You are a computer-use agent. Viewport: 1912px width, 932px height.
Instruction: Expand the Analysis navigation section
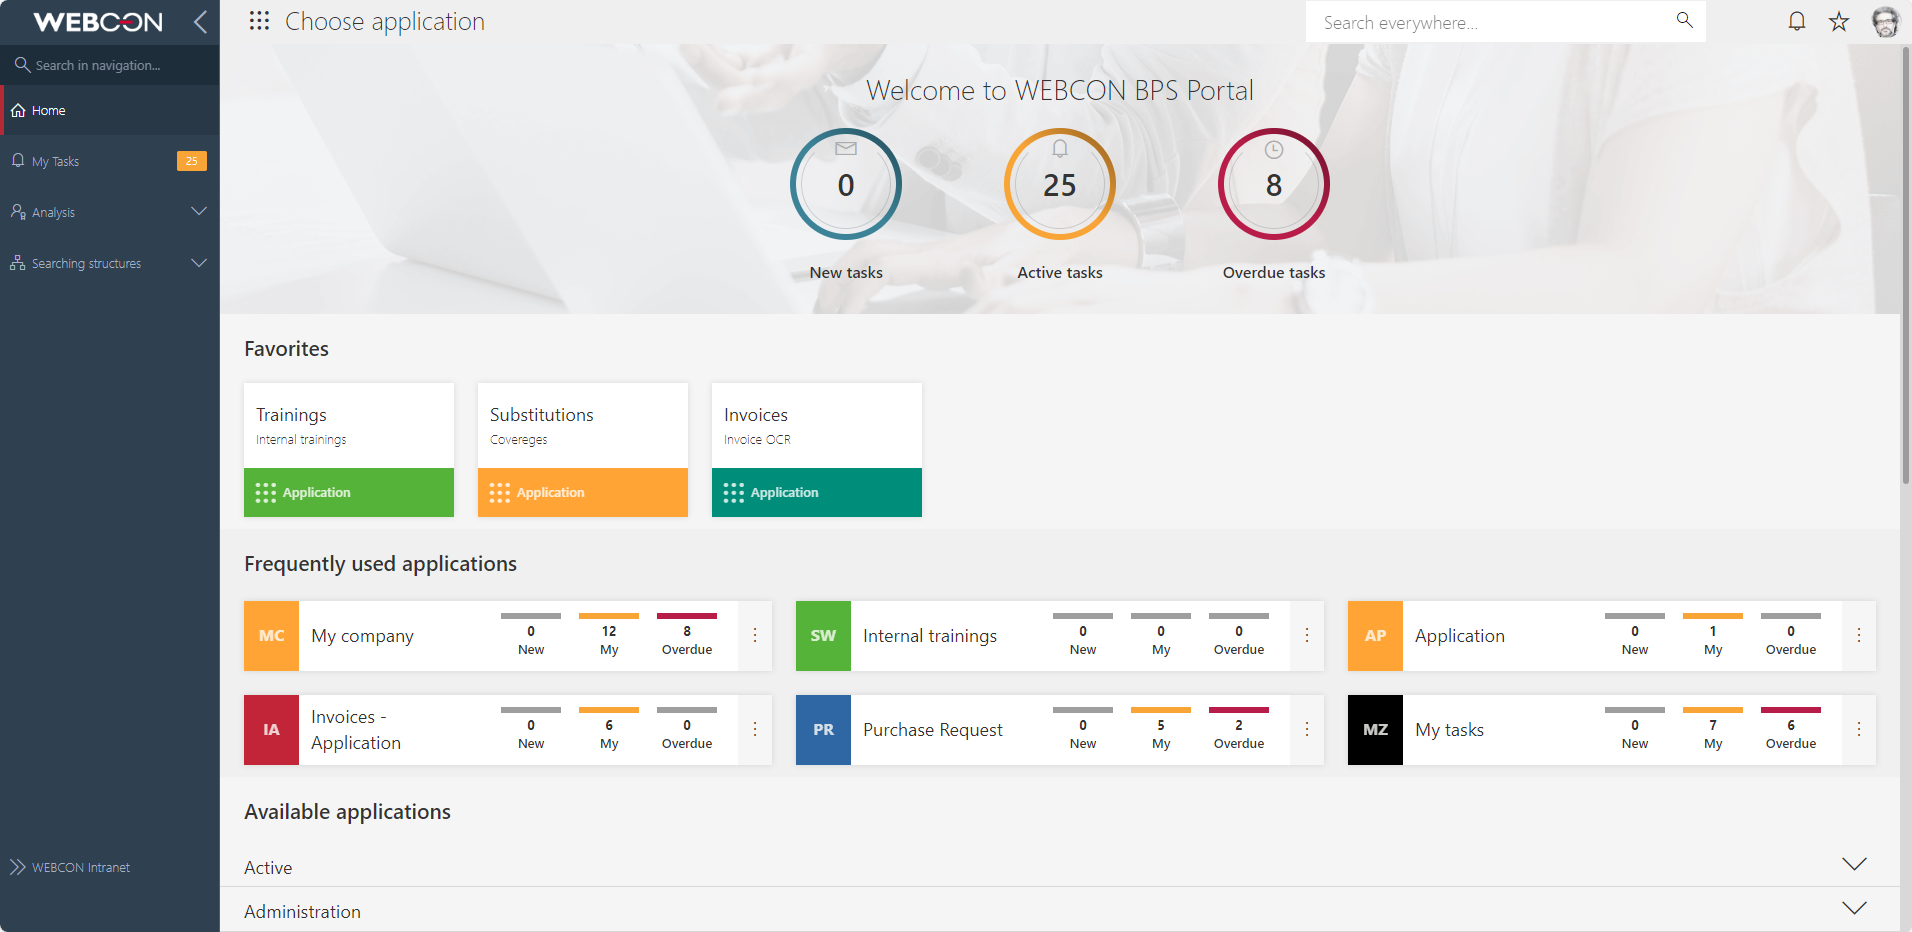coord(199,212)
